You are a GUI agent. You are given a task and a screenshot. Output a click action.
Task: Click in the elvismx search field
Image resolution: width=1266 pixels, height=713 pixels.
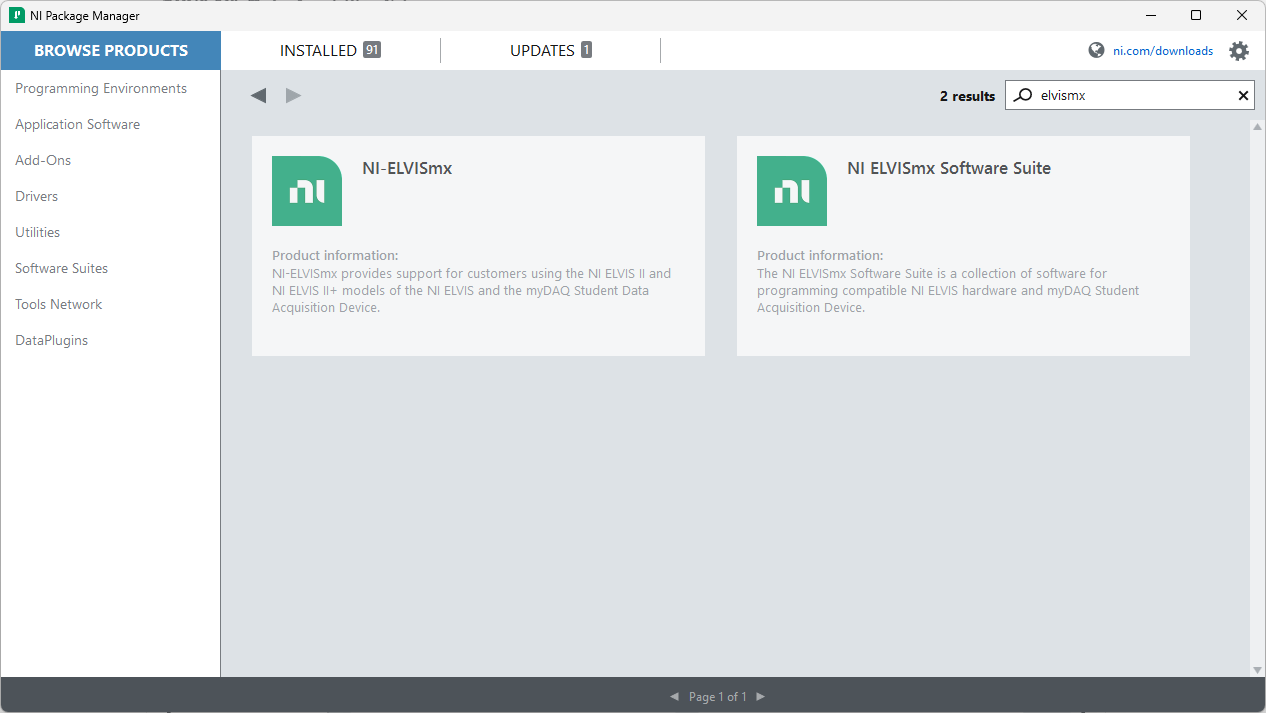point(1130,96)
